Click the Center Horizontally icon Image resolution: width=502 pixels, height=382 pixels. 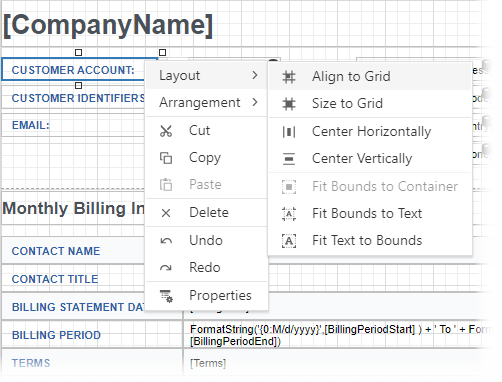289,132
